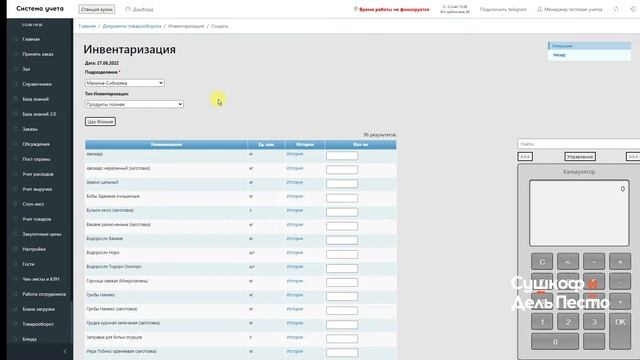Image resolution: width=640 pixels, height=360 pixels.
Task: Click the Цех Японии button
Action: [x=100, y=122]
